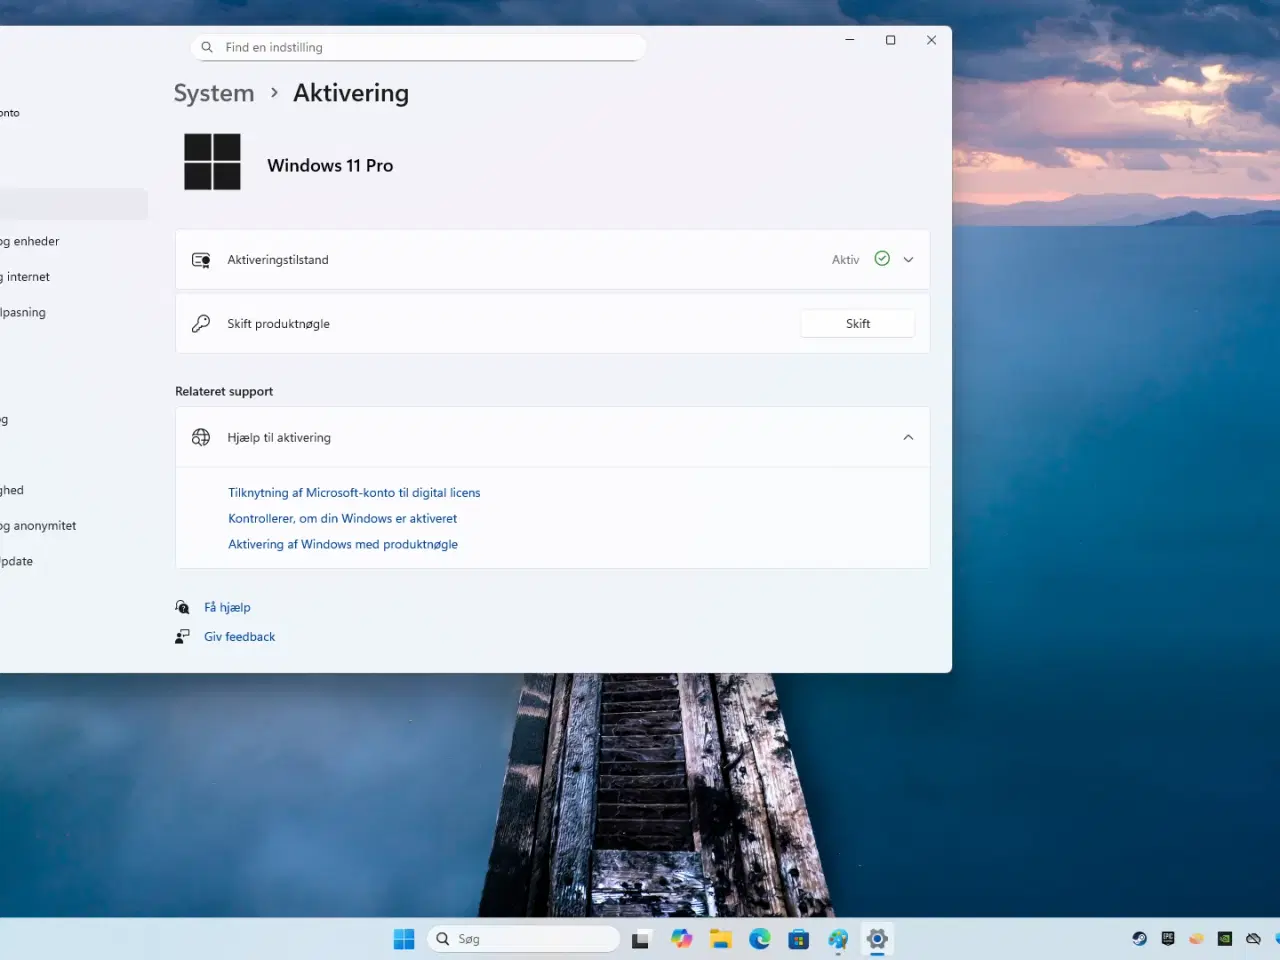Open the Windows Start menu
Viewport: 1280px width, 960px height.
pos(404,939)
